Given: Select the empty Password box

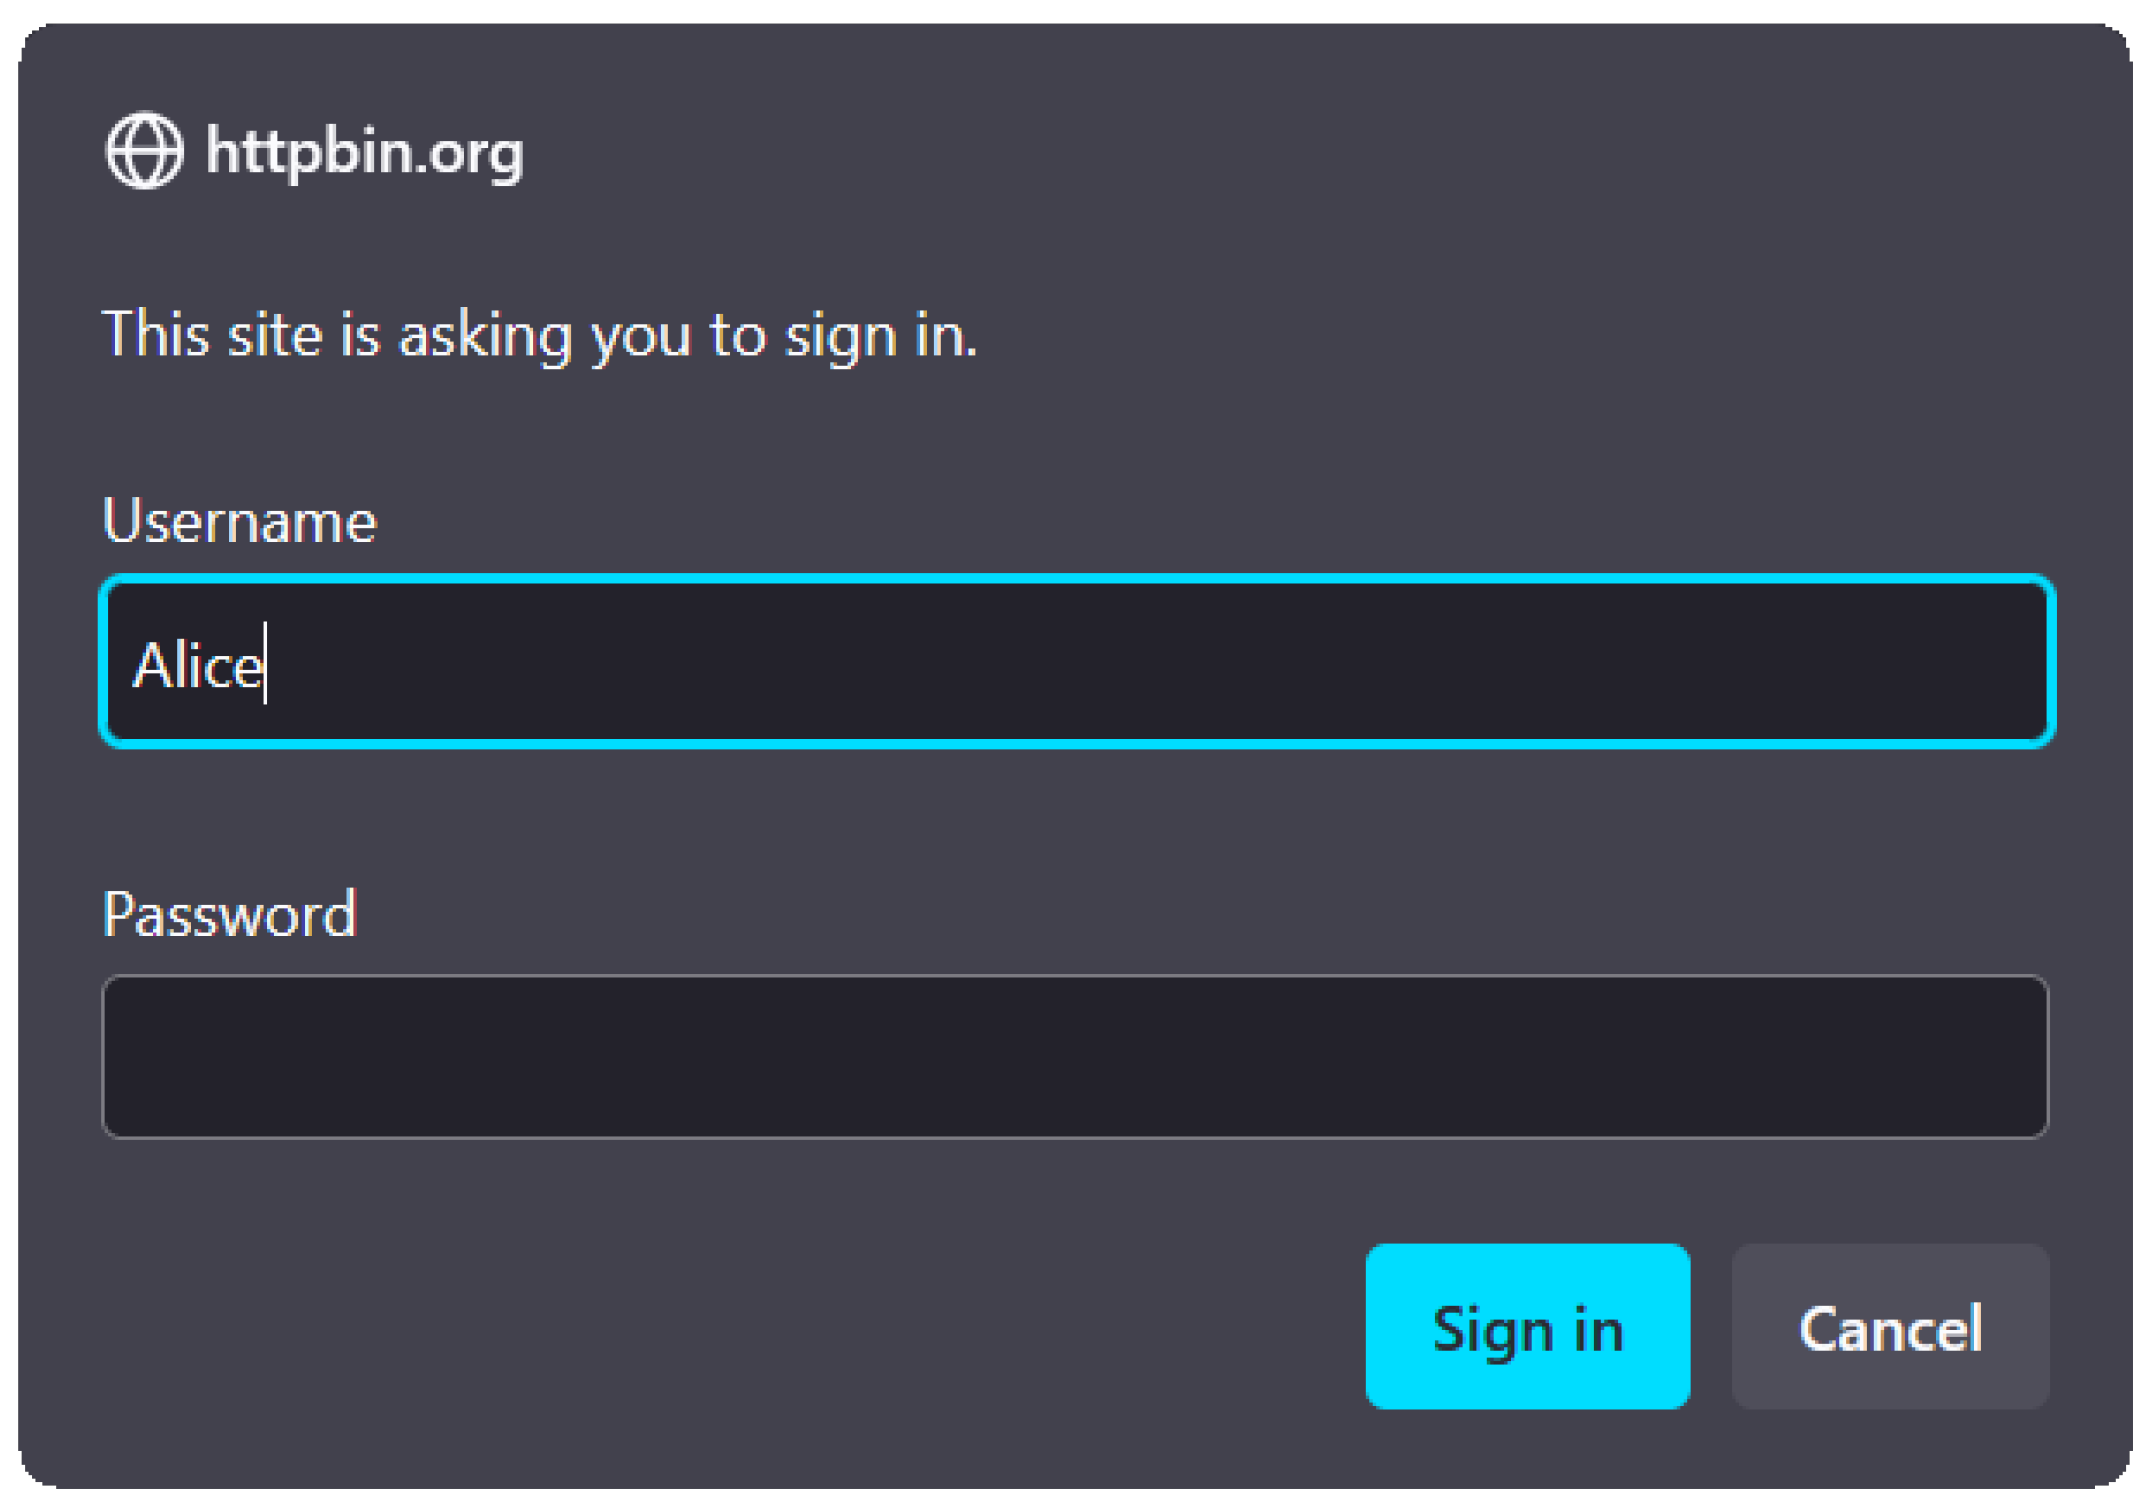Looking at the screenshot, I should point(1075,1057).
